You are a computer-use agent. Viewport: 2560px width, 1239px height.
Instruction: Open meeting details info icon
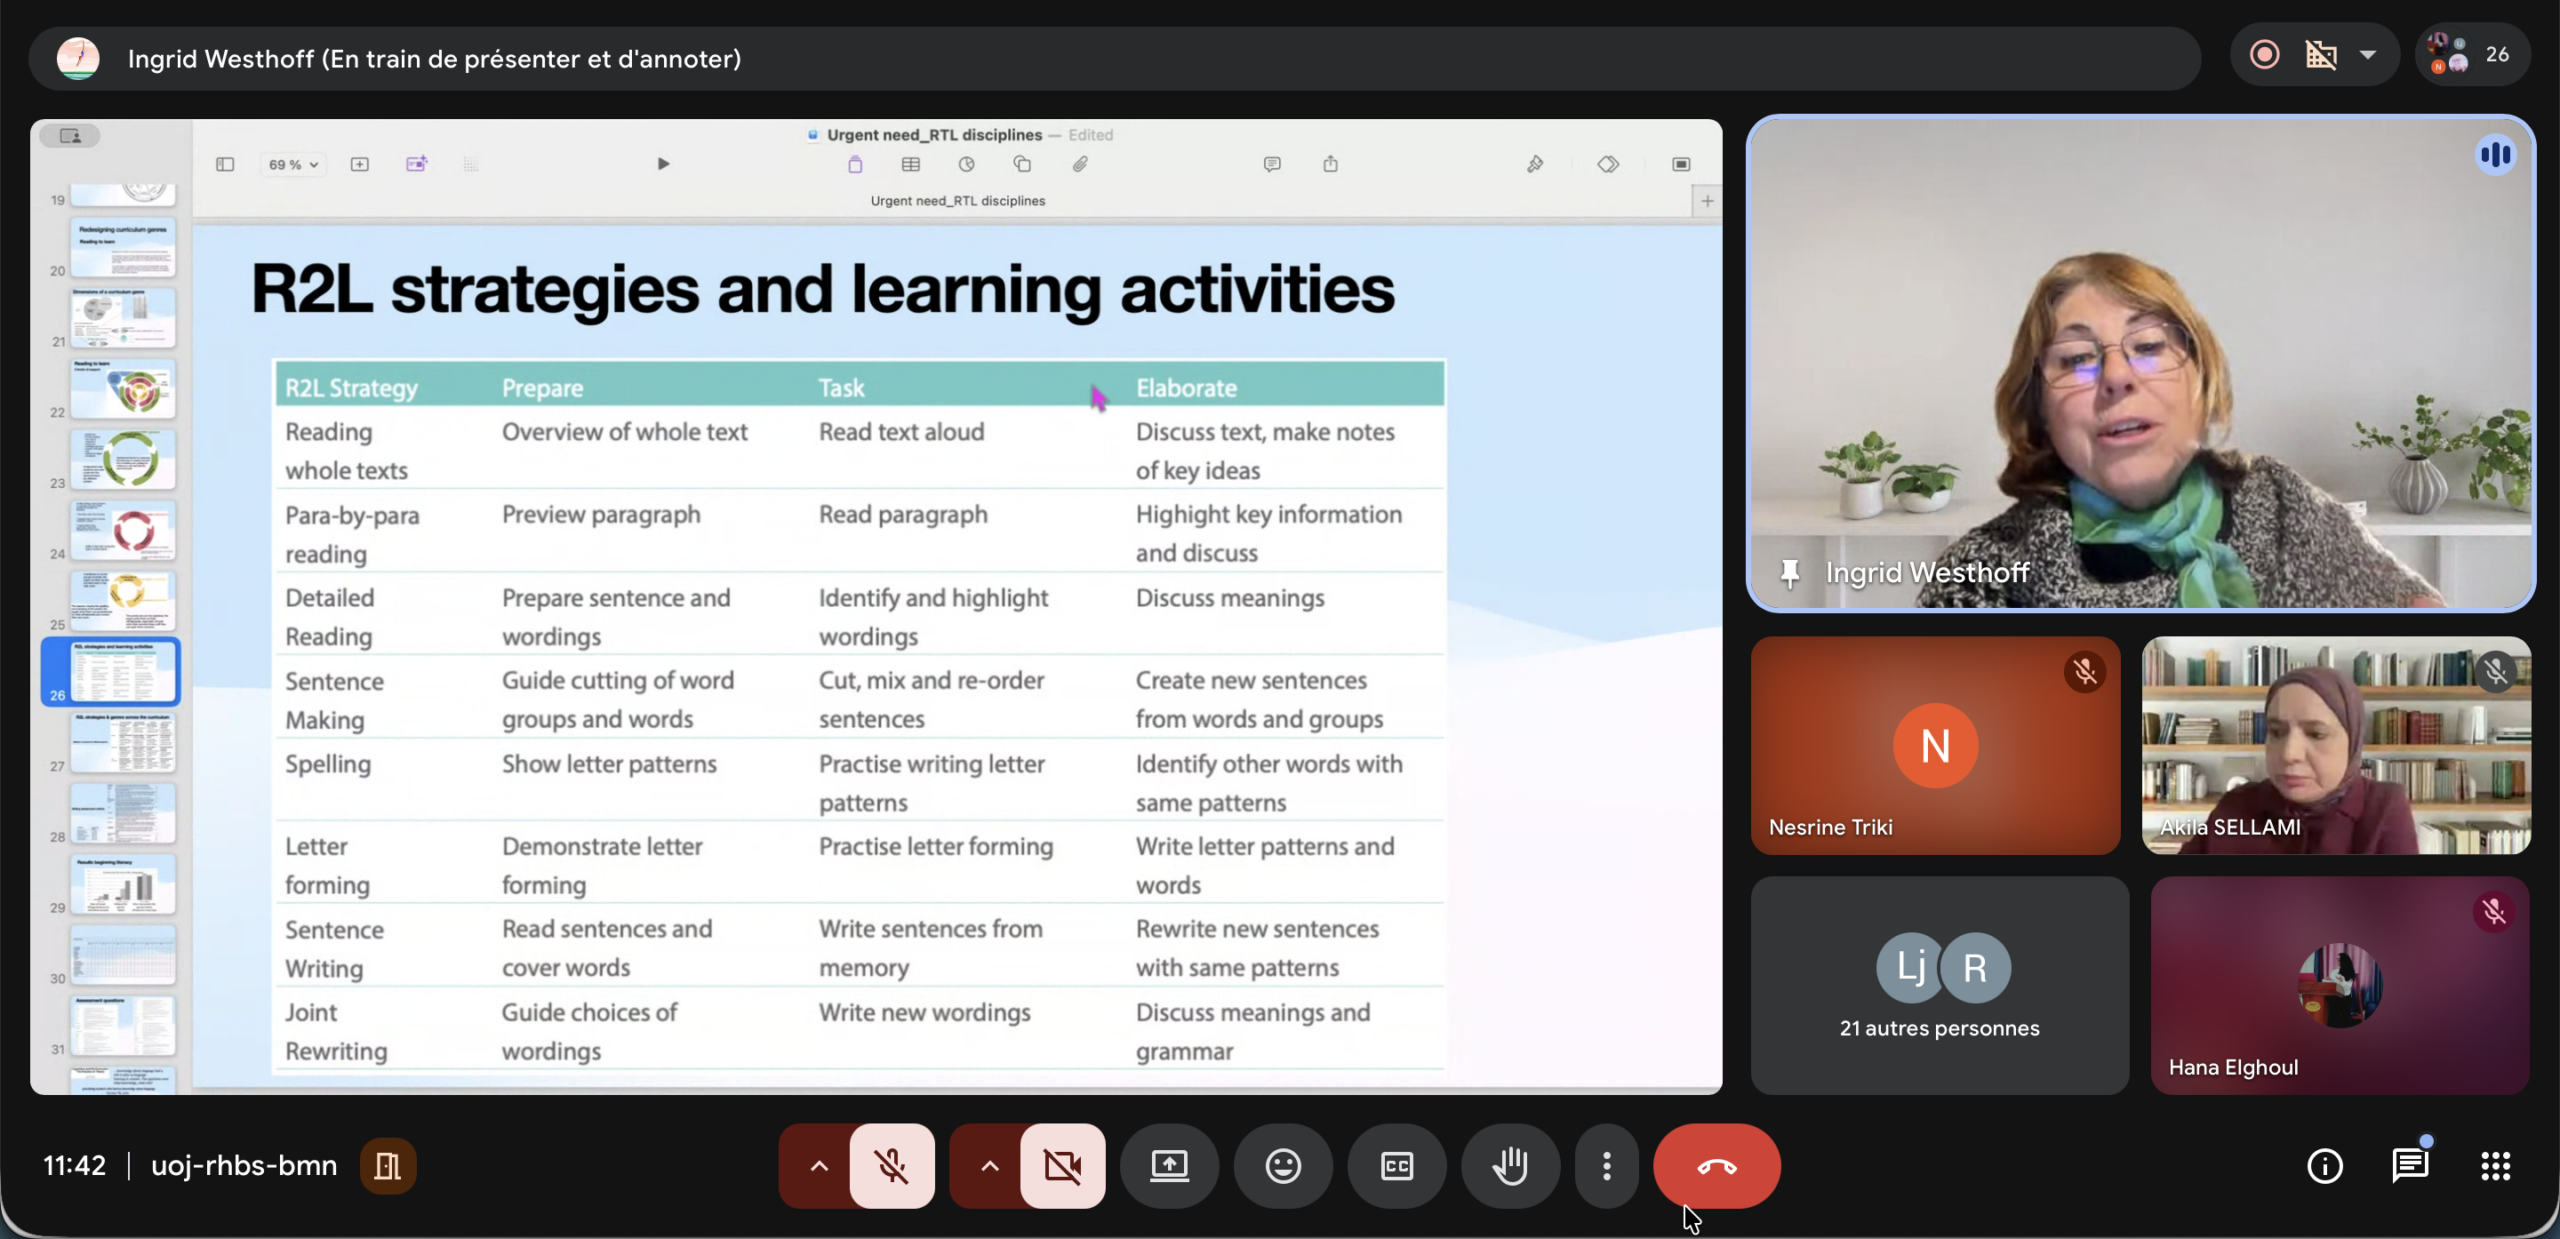point(2324,1166)
